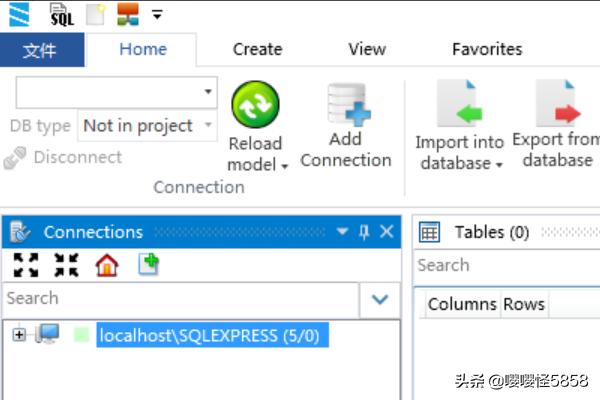Expand the localhost\SQLEXPRESS tree node
The image size is (600, 400).
click(19, 335)
